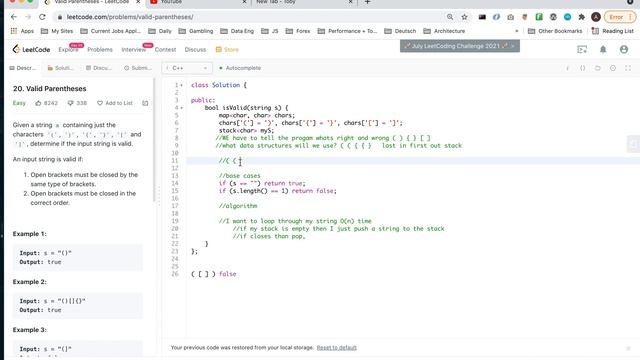This screenshot has height=360, width=640.
Task: Open the My Sites bookmarks folder
Action: click(x=57, y=31)
